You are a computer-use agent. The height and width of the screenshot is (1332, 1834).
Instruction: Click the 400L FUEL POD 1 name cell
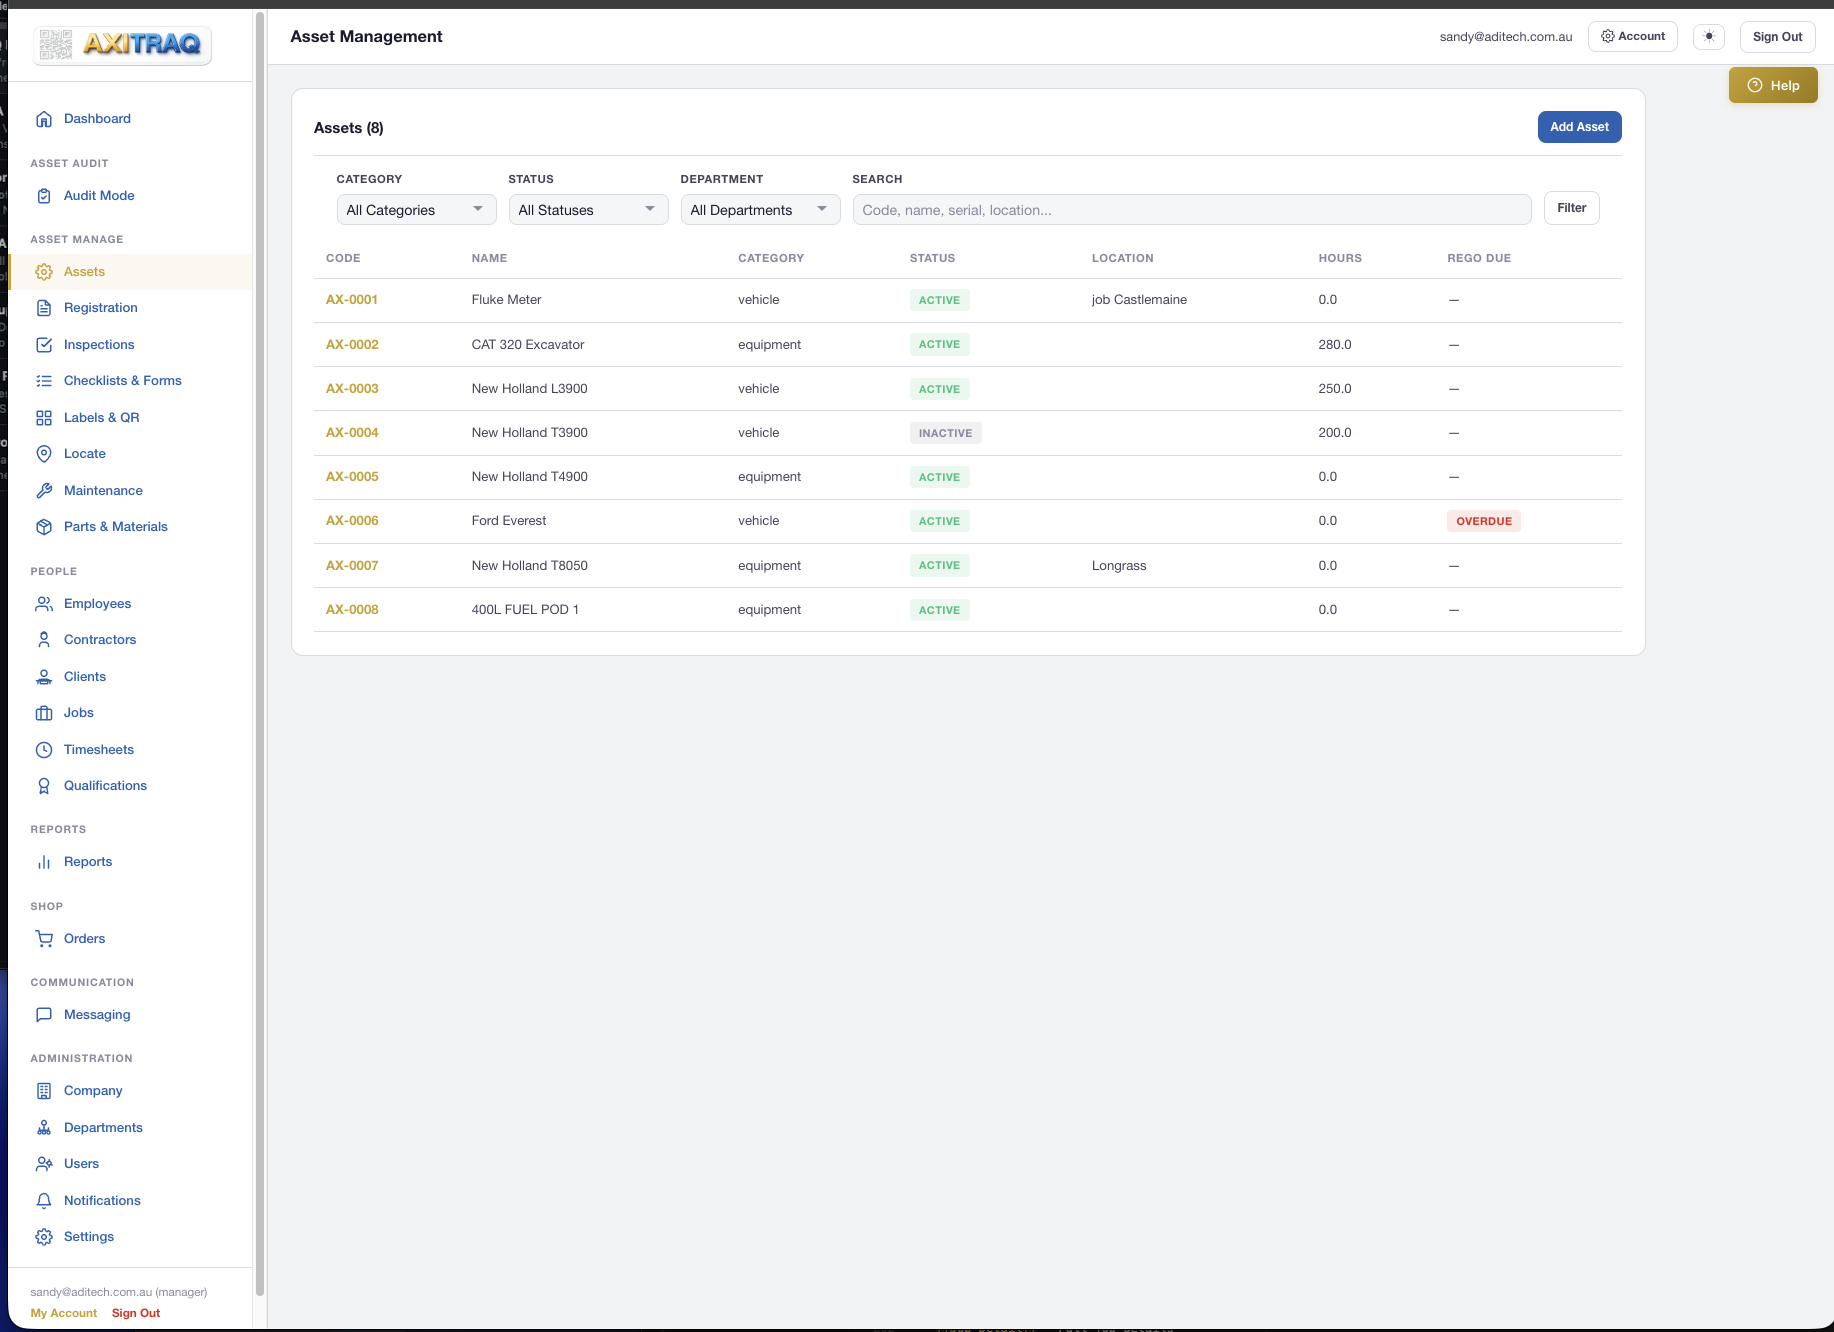(525, 610)
